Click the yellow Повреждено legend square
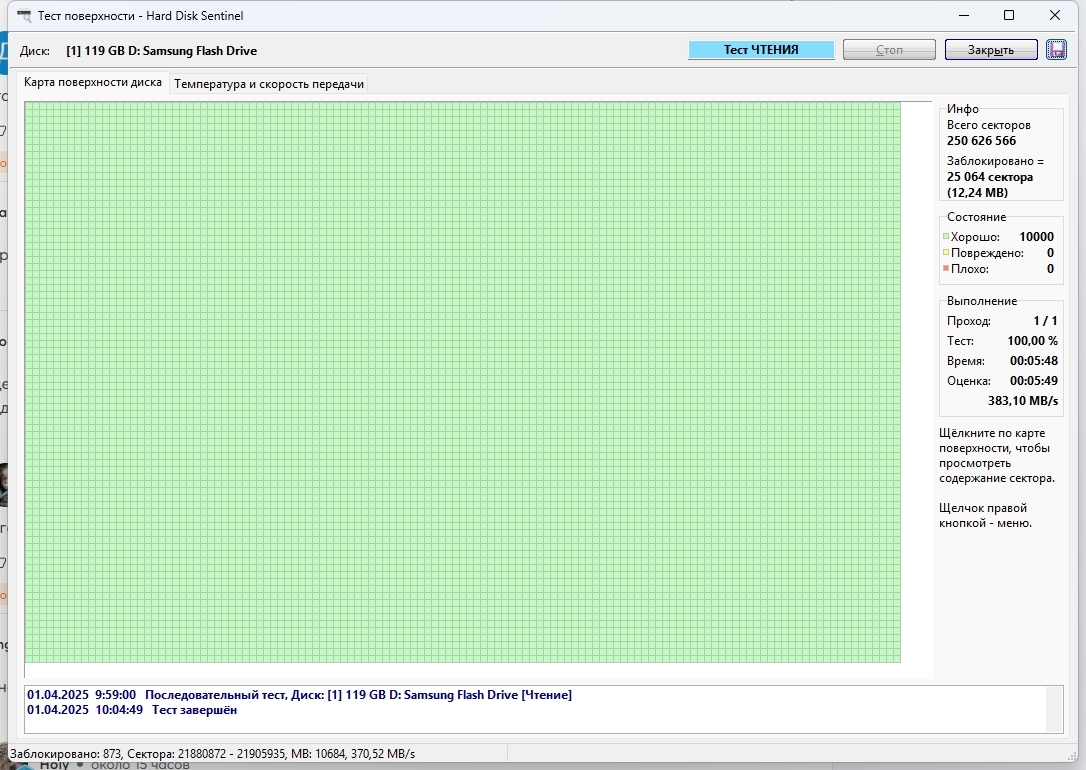 946,253
